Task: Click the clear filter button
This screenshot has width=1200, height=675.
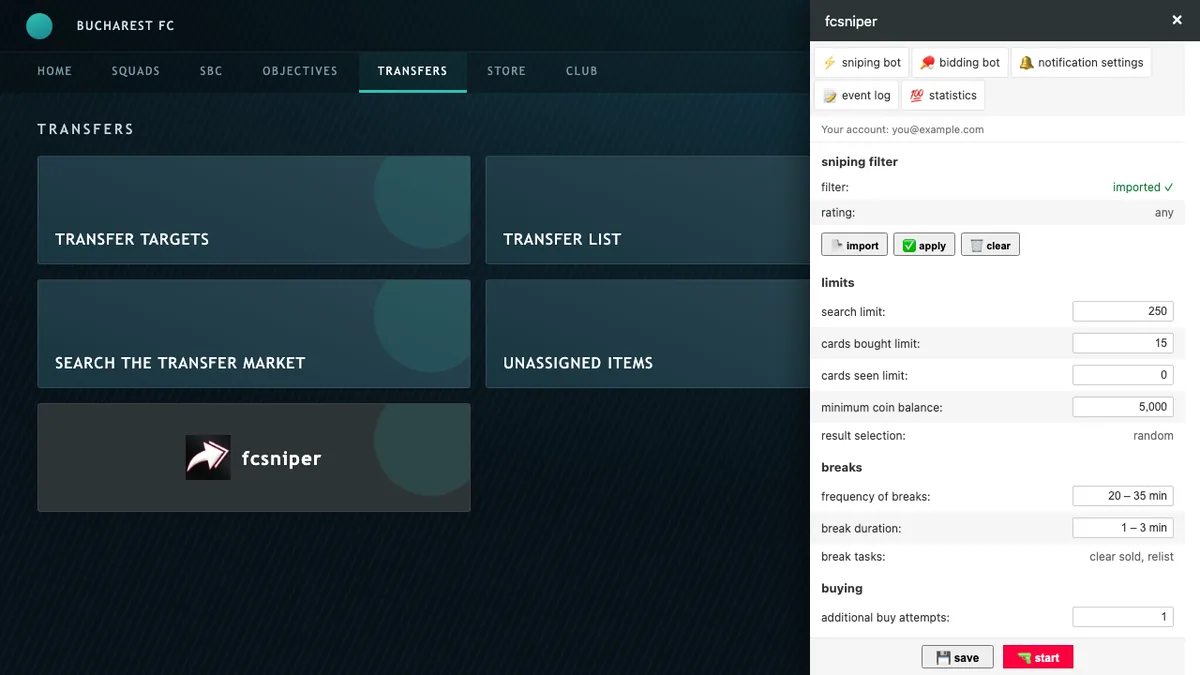Action: 990,245
